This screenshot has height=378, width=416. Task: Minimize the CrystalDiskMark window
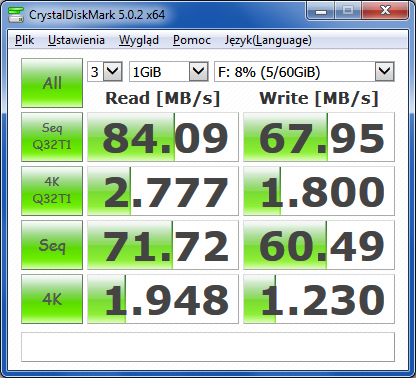tap(321, 11)
